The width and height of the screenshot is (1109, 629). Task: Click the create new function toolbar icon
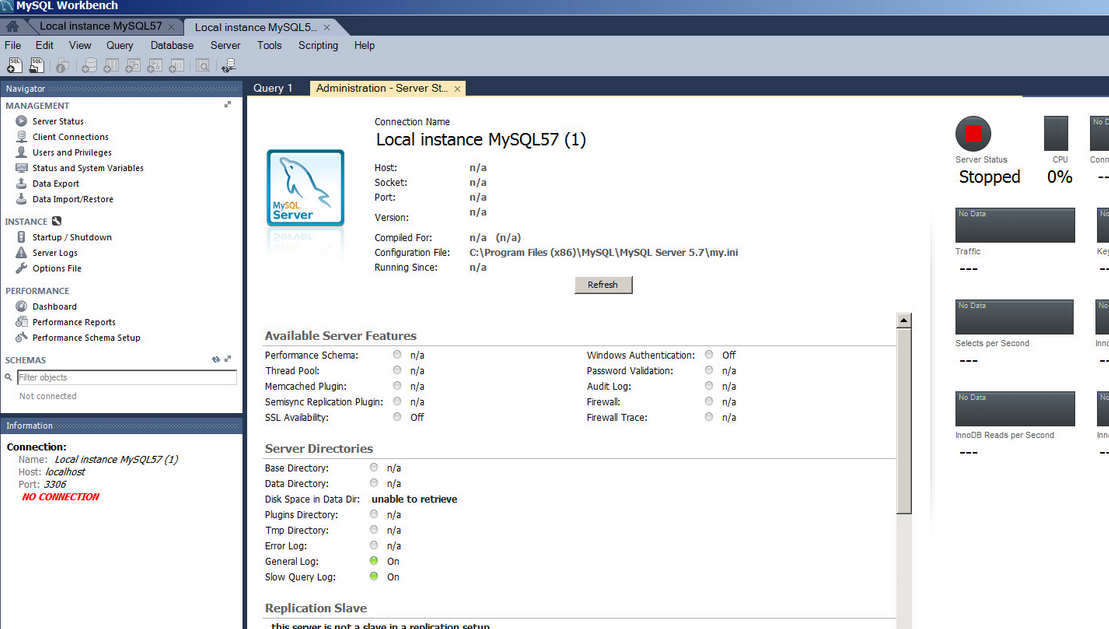(x=177, y=66)
